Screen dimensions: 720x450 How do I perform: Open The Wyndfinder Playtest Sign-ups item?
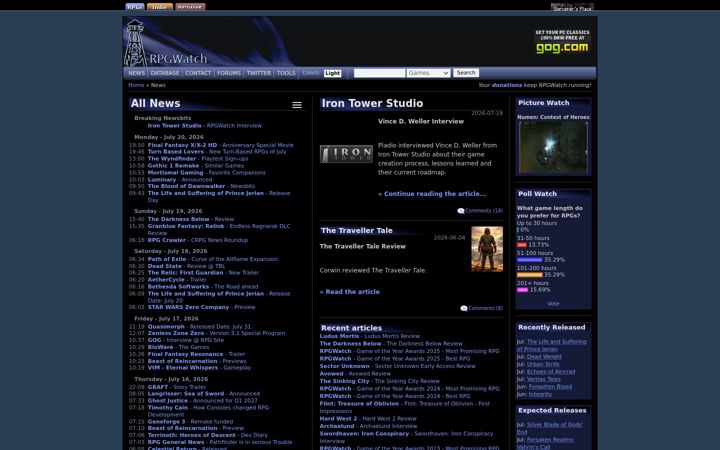tap(198, 159)
